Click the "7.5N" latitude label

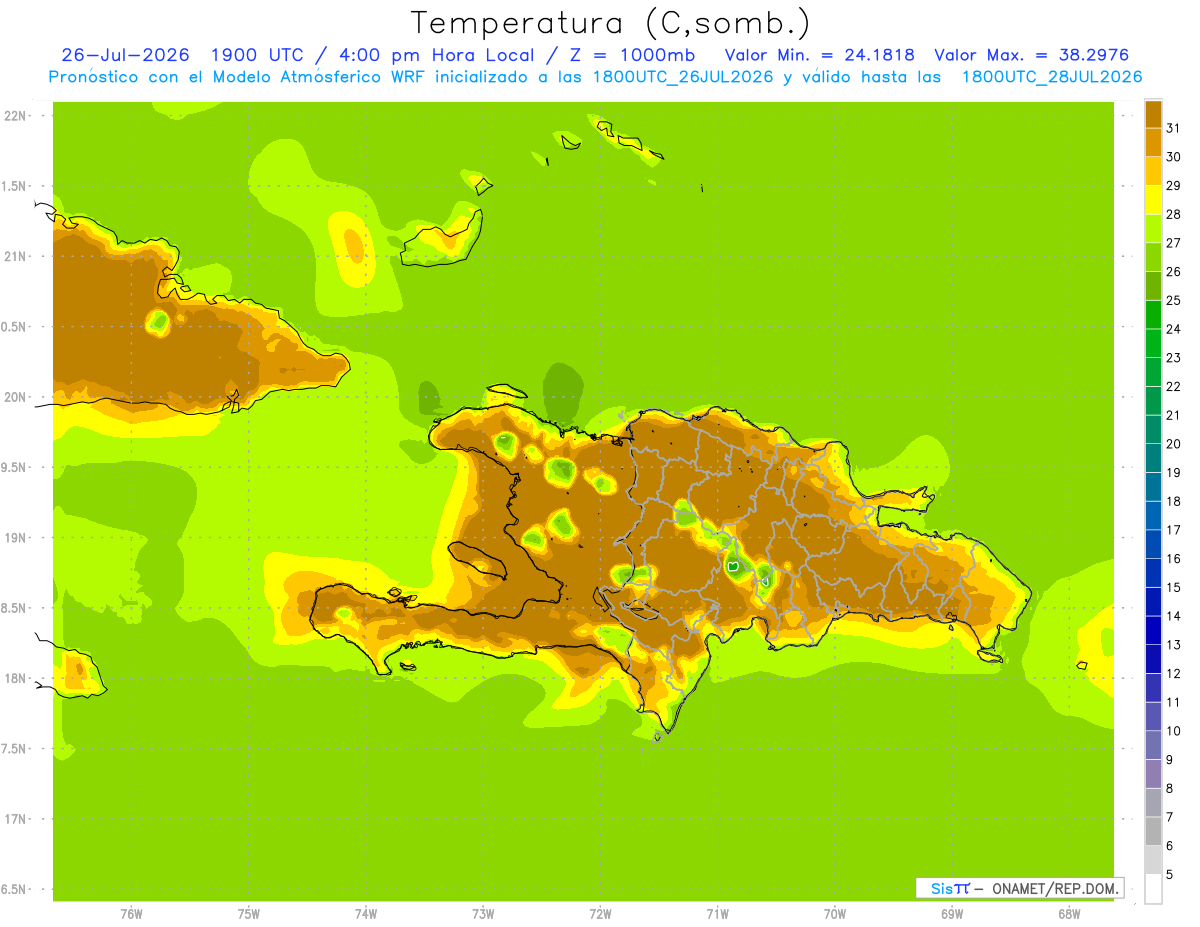[x=15, y=748]
